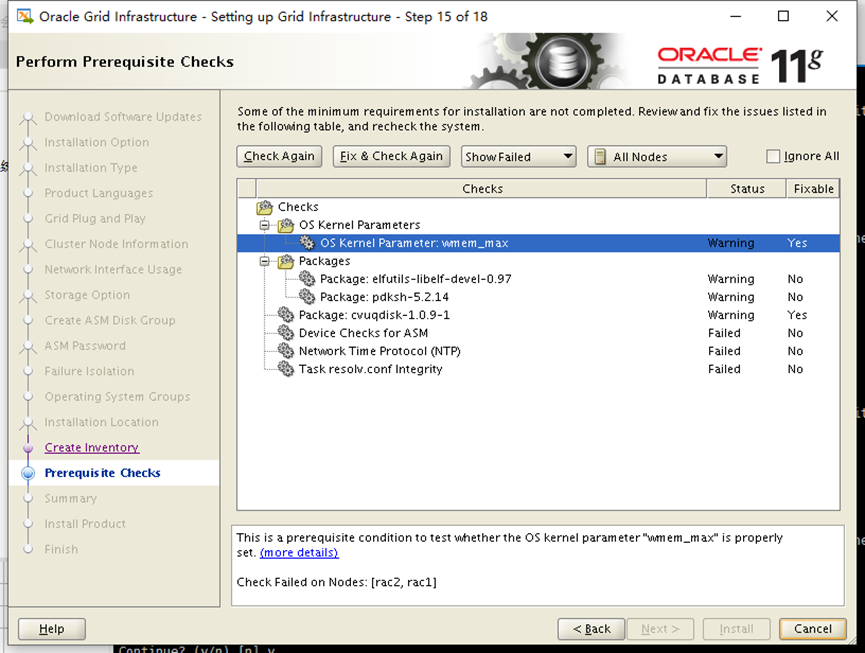
Task: Select the Operating System Groups step
Action: [118, 397]
